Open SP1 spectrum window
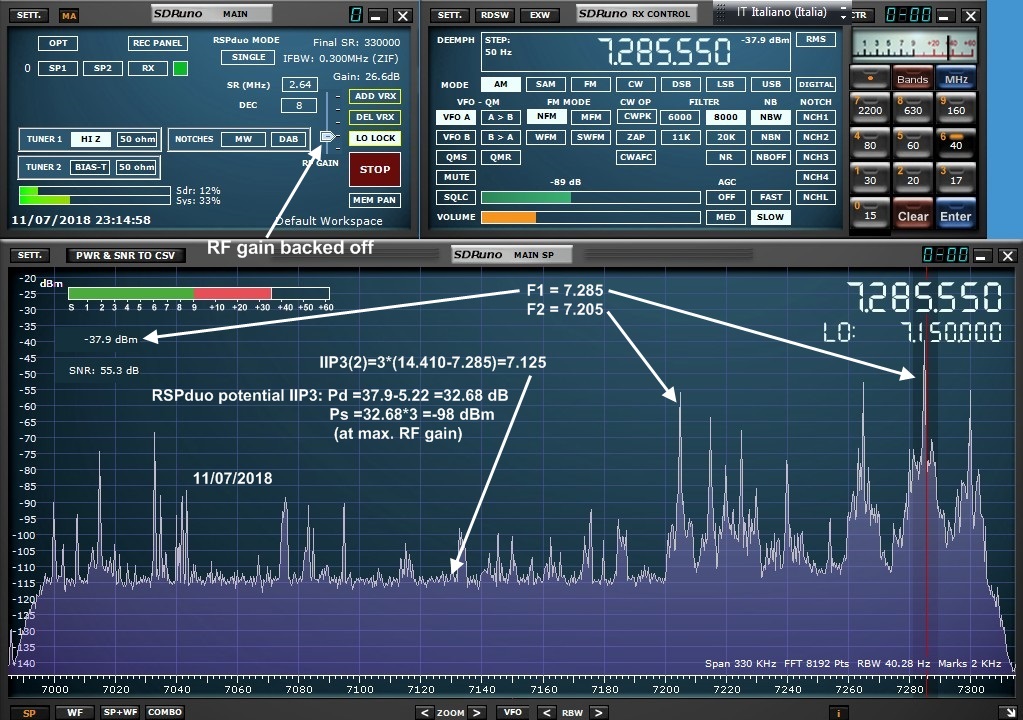 [x=57, y=68]
